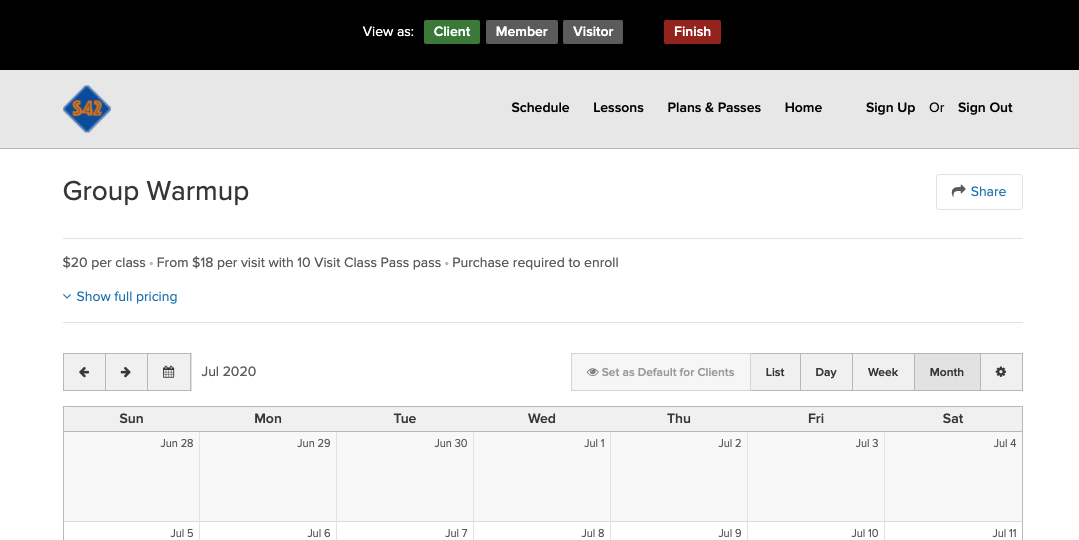Select the Month view
Viewport: 1079px width, 540px height.
tap(947, 372)
